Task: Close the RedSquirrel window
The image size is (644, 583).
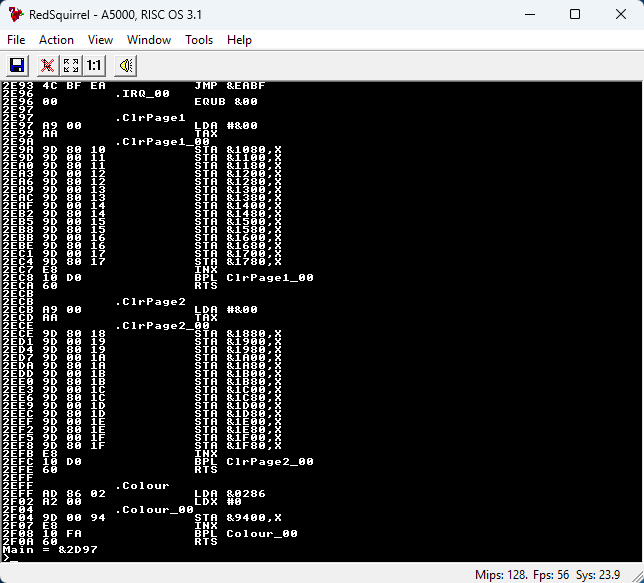Action: coord(621,14)
